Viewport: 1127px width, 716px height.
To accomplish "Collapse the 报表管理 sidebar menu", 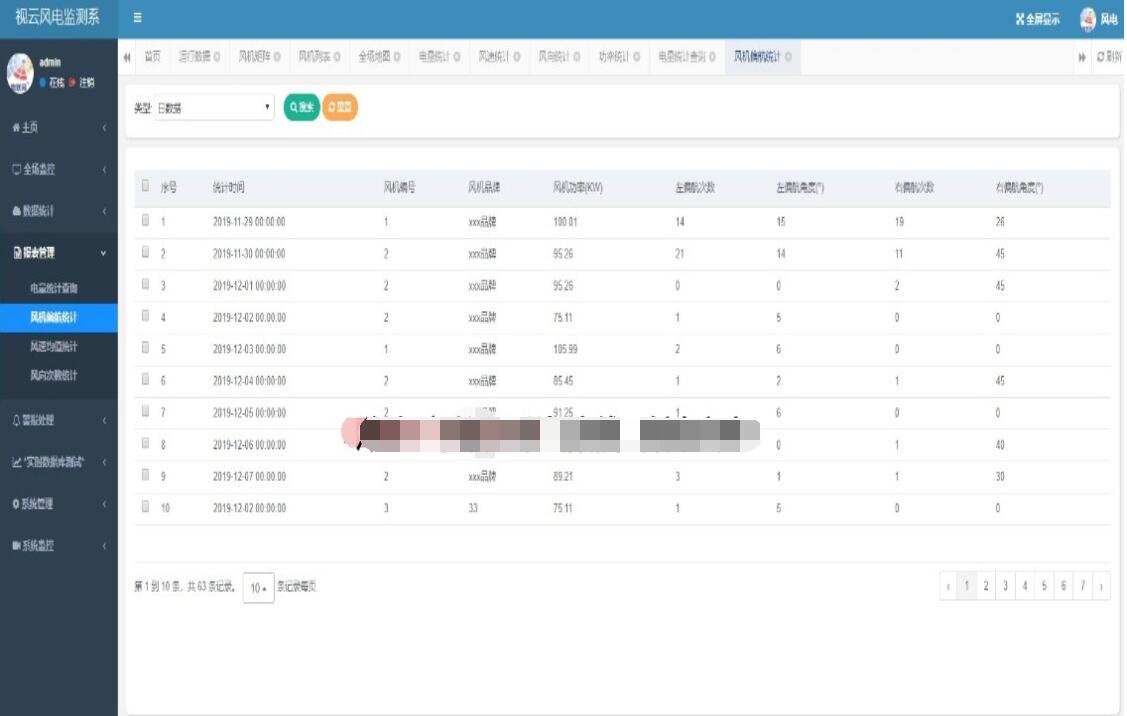I will click(59, 252).
